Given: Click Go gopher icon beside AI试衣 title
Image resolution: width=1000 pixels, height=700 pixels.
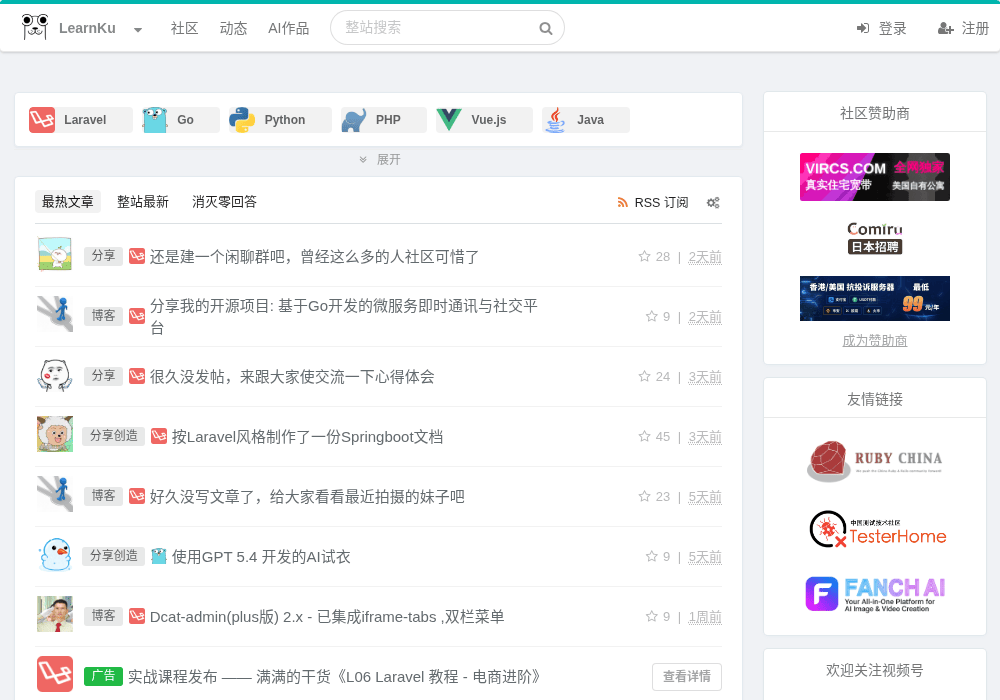Looking at the screenshot, I should (159, 556).
